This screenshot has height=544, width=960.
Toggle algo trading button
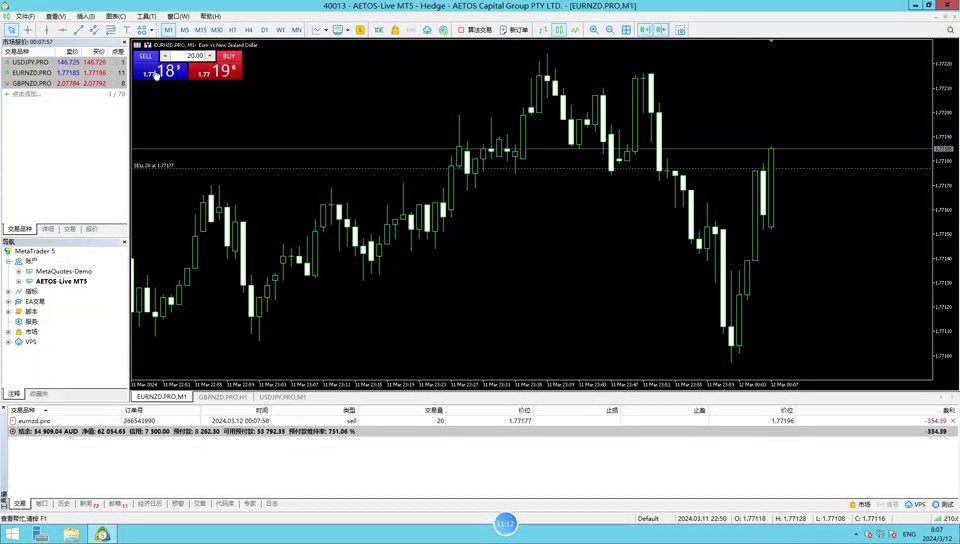475,30
